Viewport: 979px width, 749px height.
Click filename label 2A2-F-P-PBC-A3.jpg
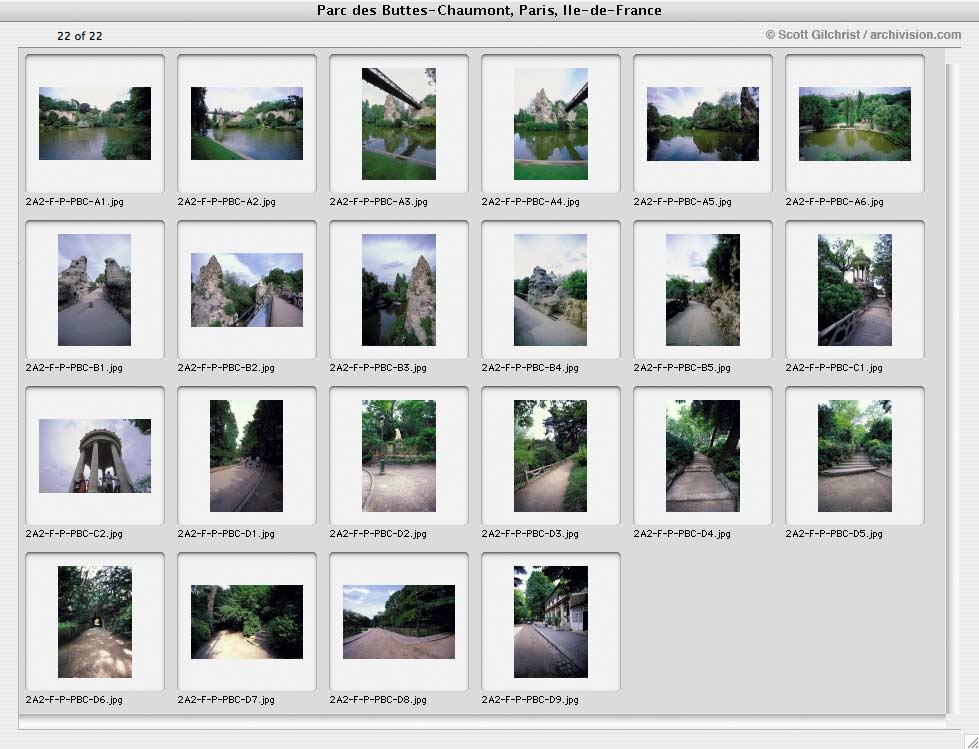pos(378,202)
